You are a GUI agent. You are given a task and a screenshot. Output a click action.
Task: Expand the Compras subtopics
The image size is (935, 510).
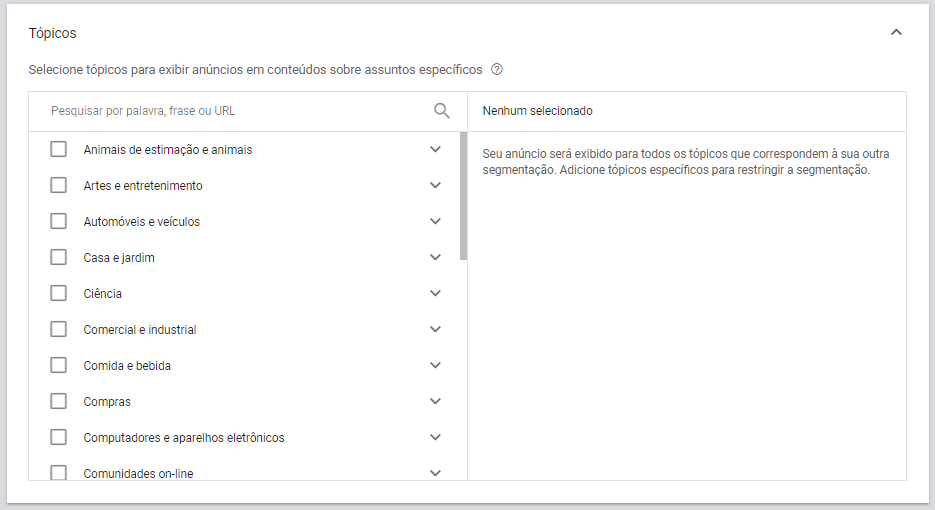click(x=435, y=401)
